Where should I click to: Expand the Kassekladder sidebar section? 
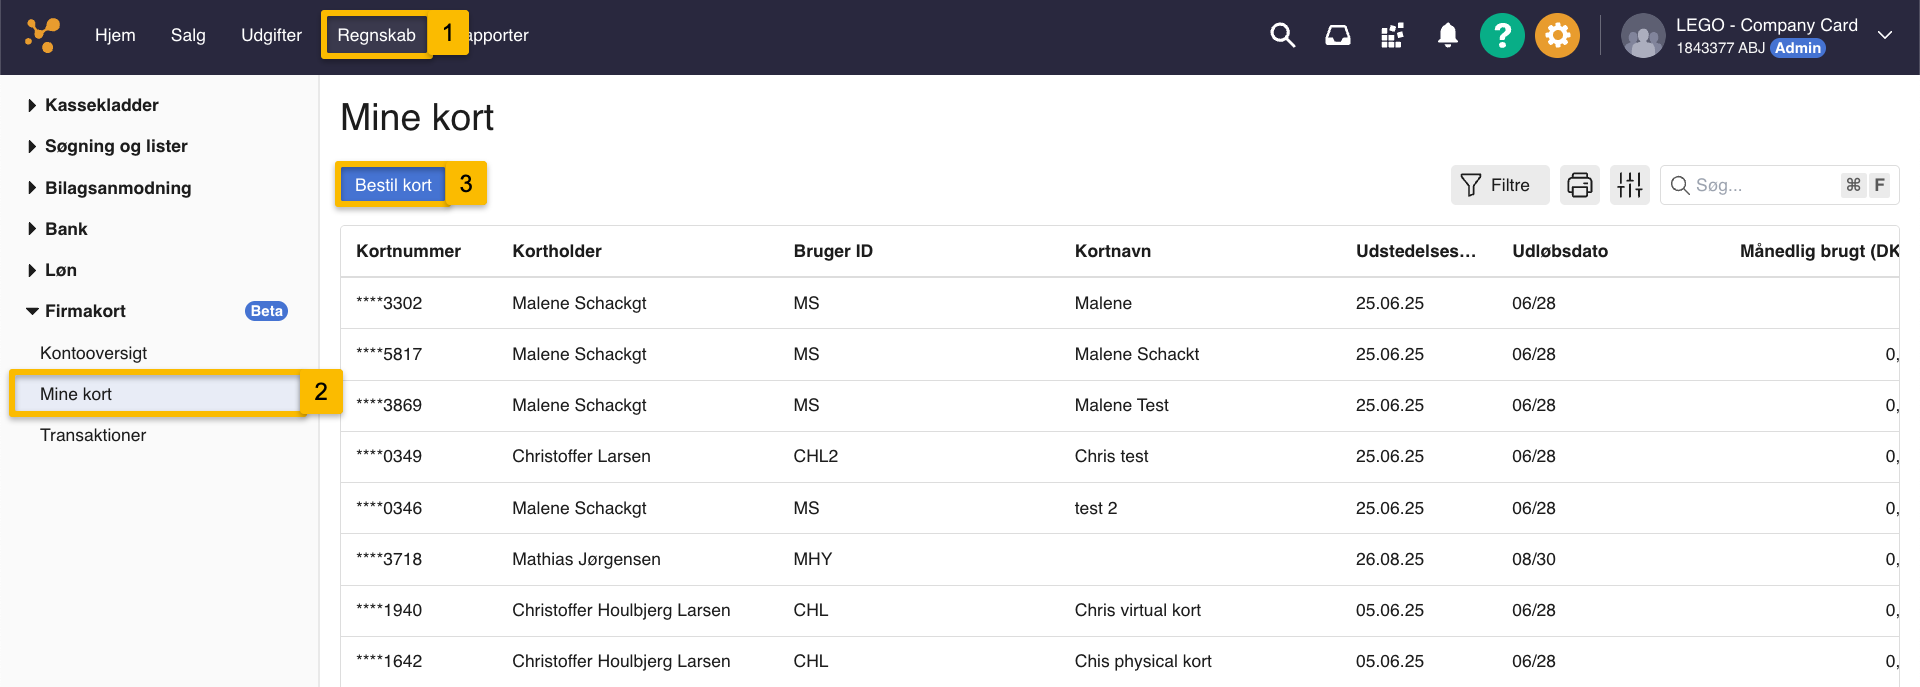tap(101, 105)
